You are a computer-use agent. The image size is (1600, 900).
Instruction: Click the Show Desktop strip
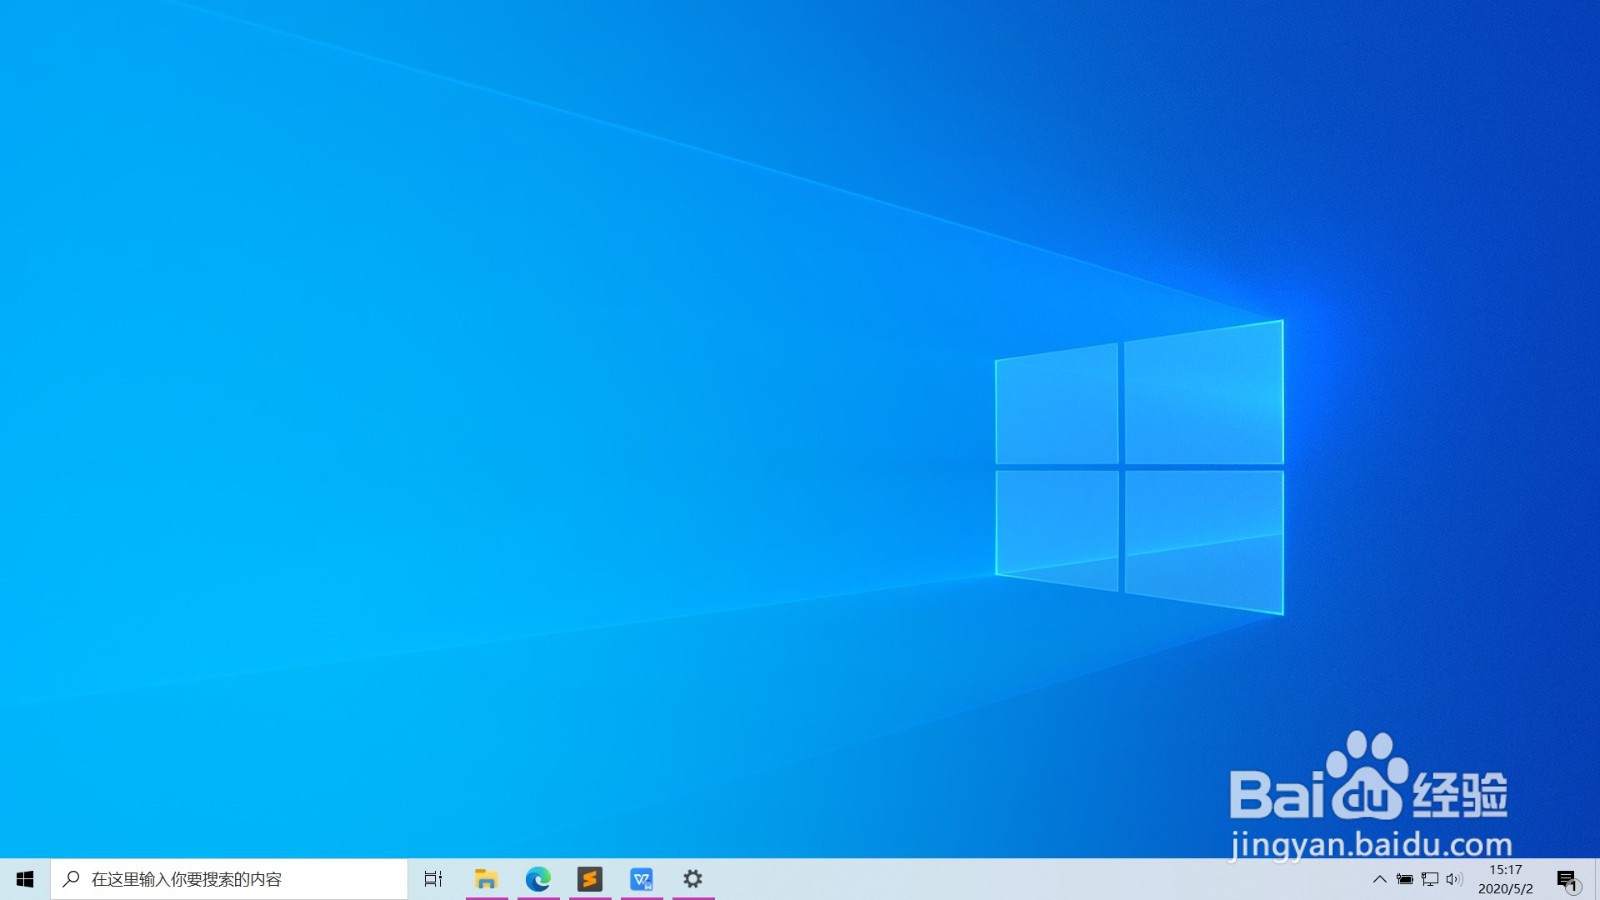(x=1596, y=879)
